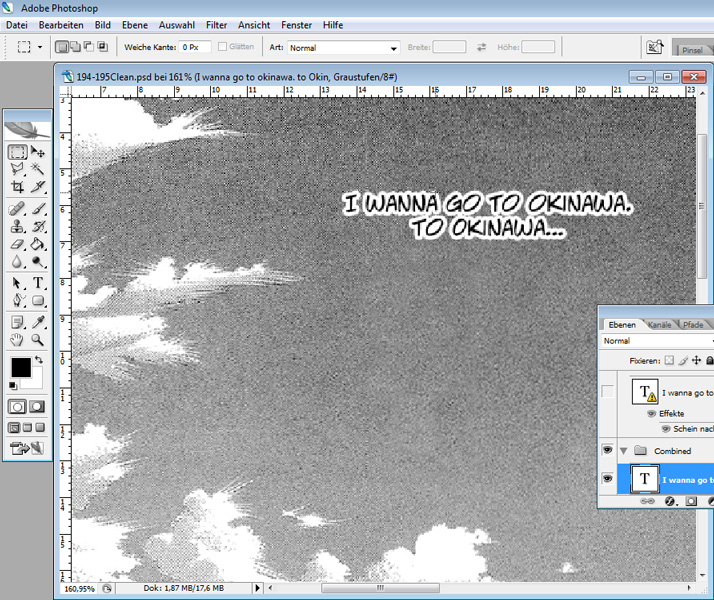Select the Magic Wand tool
The height and width of the screenshot is (600, 714).
tap(38, 169)
